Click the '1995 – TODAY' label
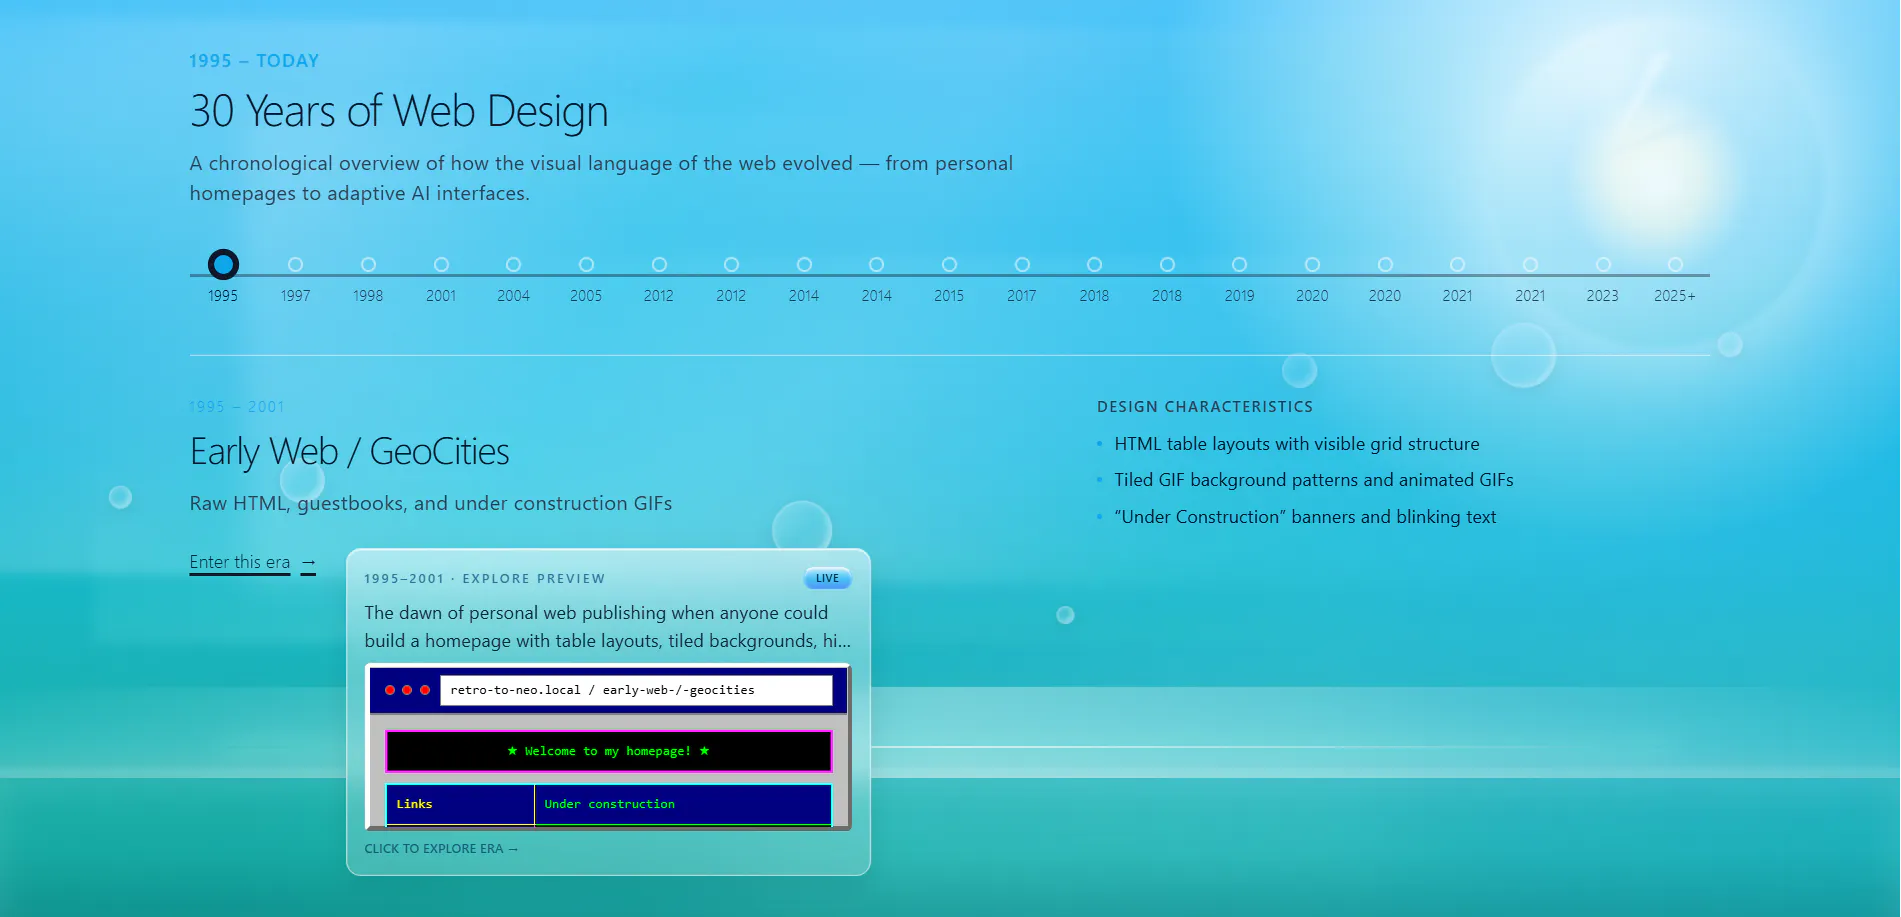The image size is (1901, 917). [x=254, y=61]
